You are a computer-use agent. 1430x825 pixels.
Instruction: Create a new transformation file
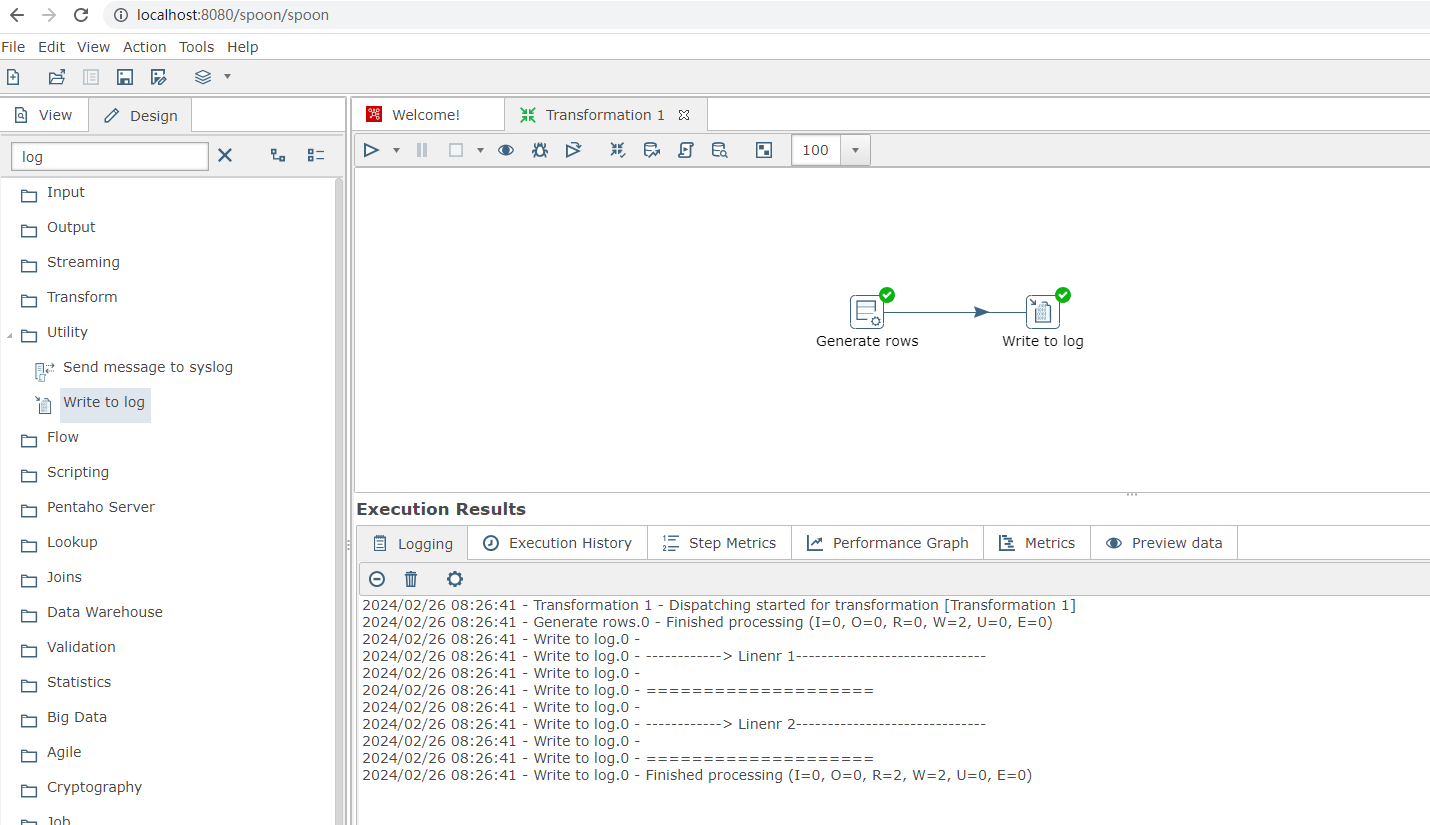(x=13, y=77)
